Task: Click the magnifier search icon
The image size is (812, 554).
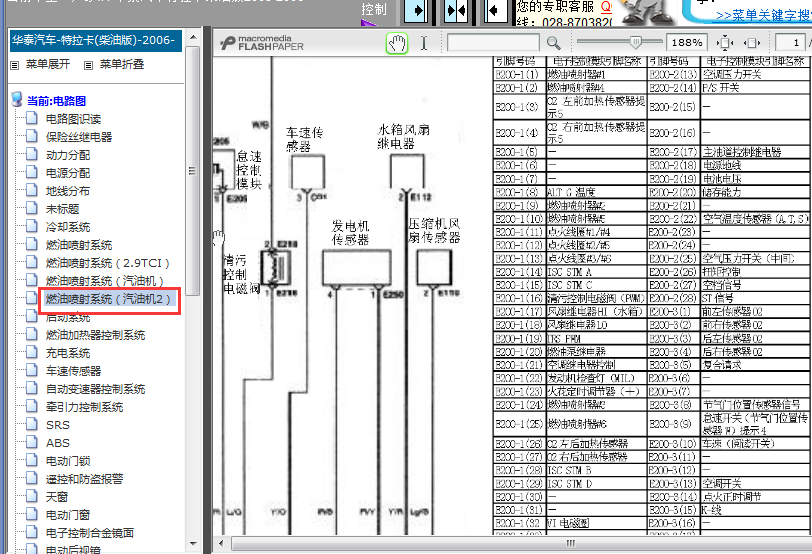Action: click(554, 43)
